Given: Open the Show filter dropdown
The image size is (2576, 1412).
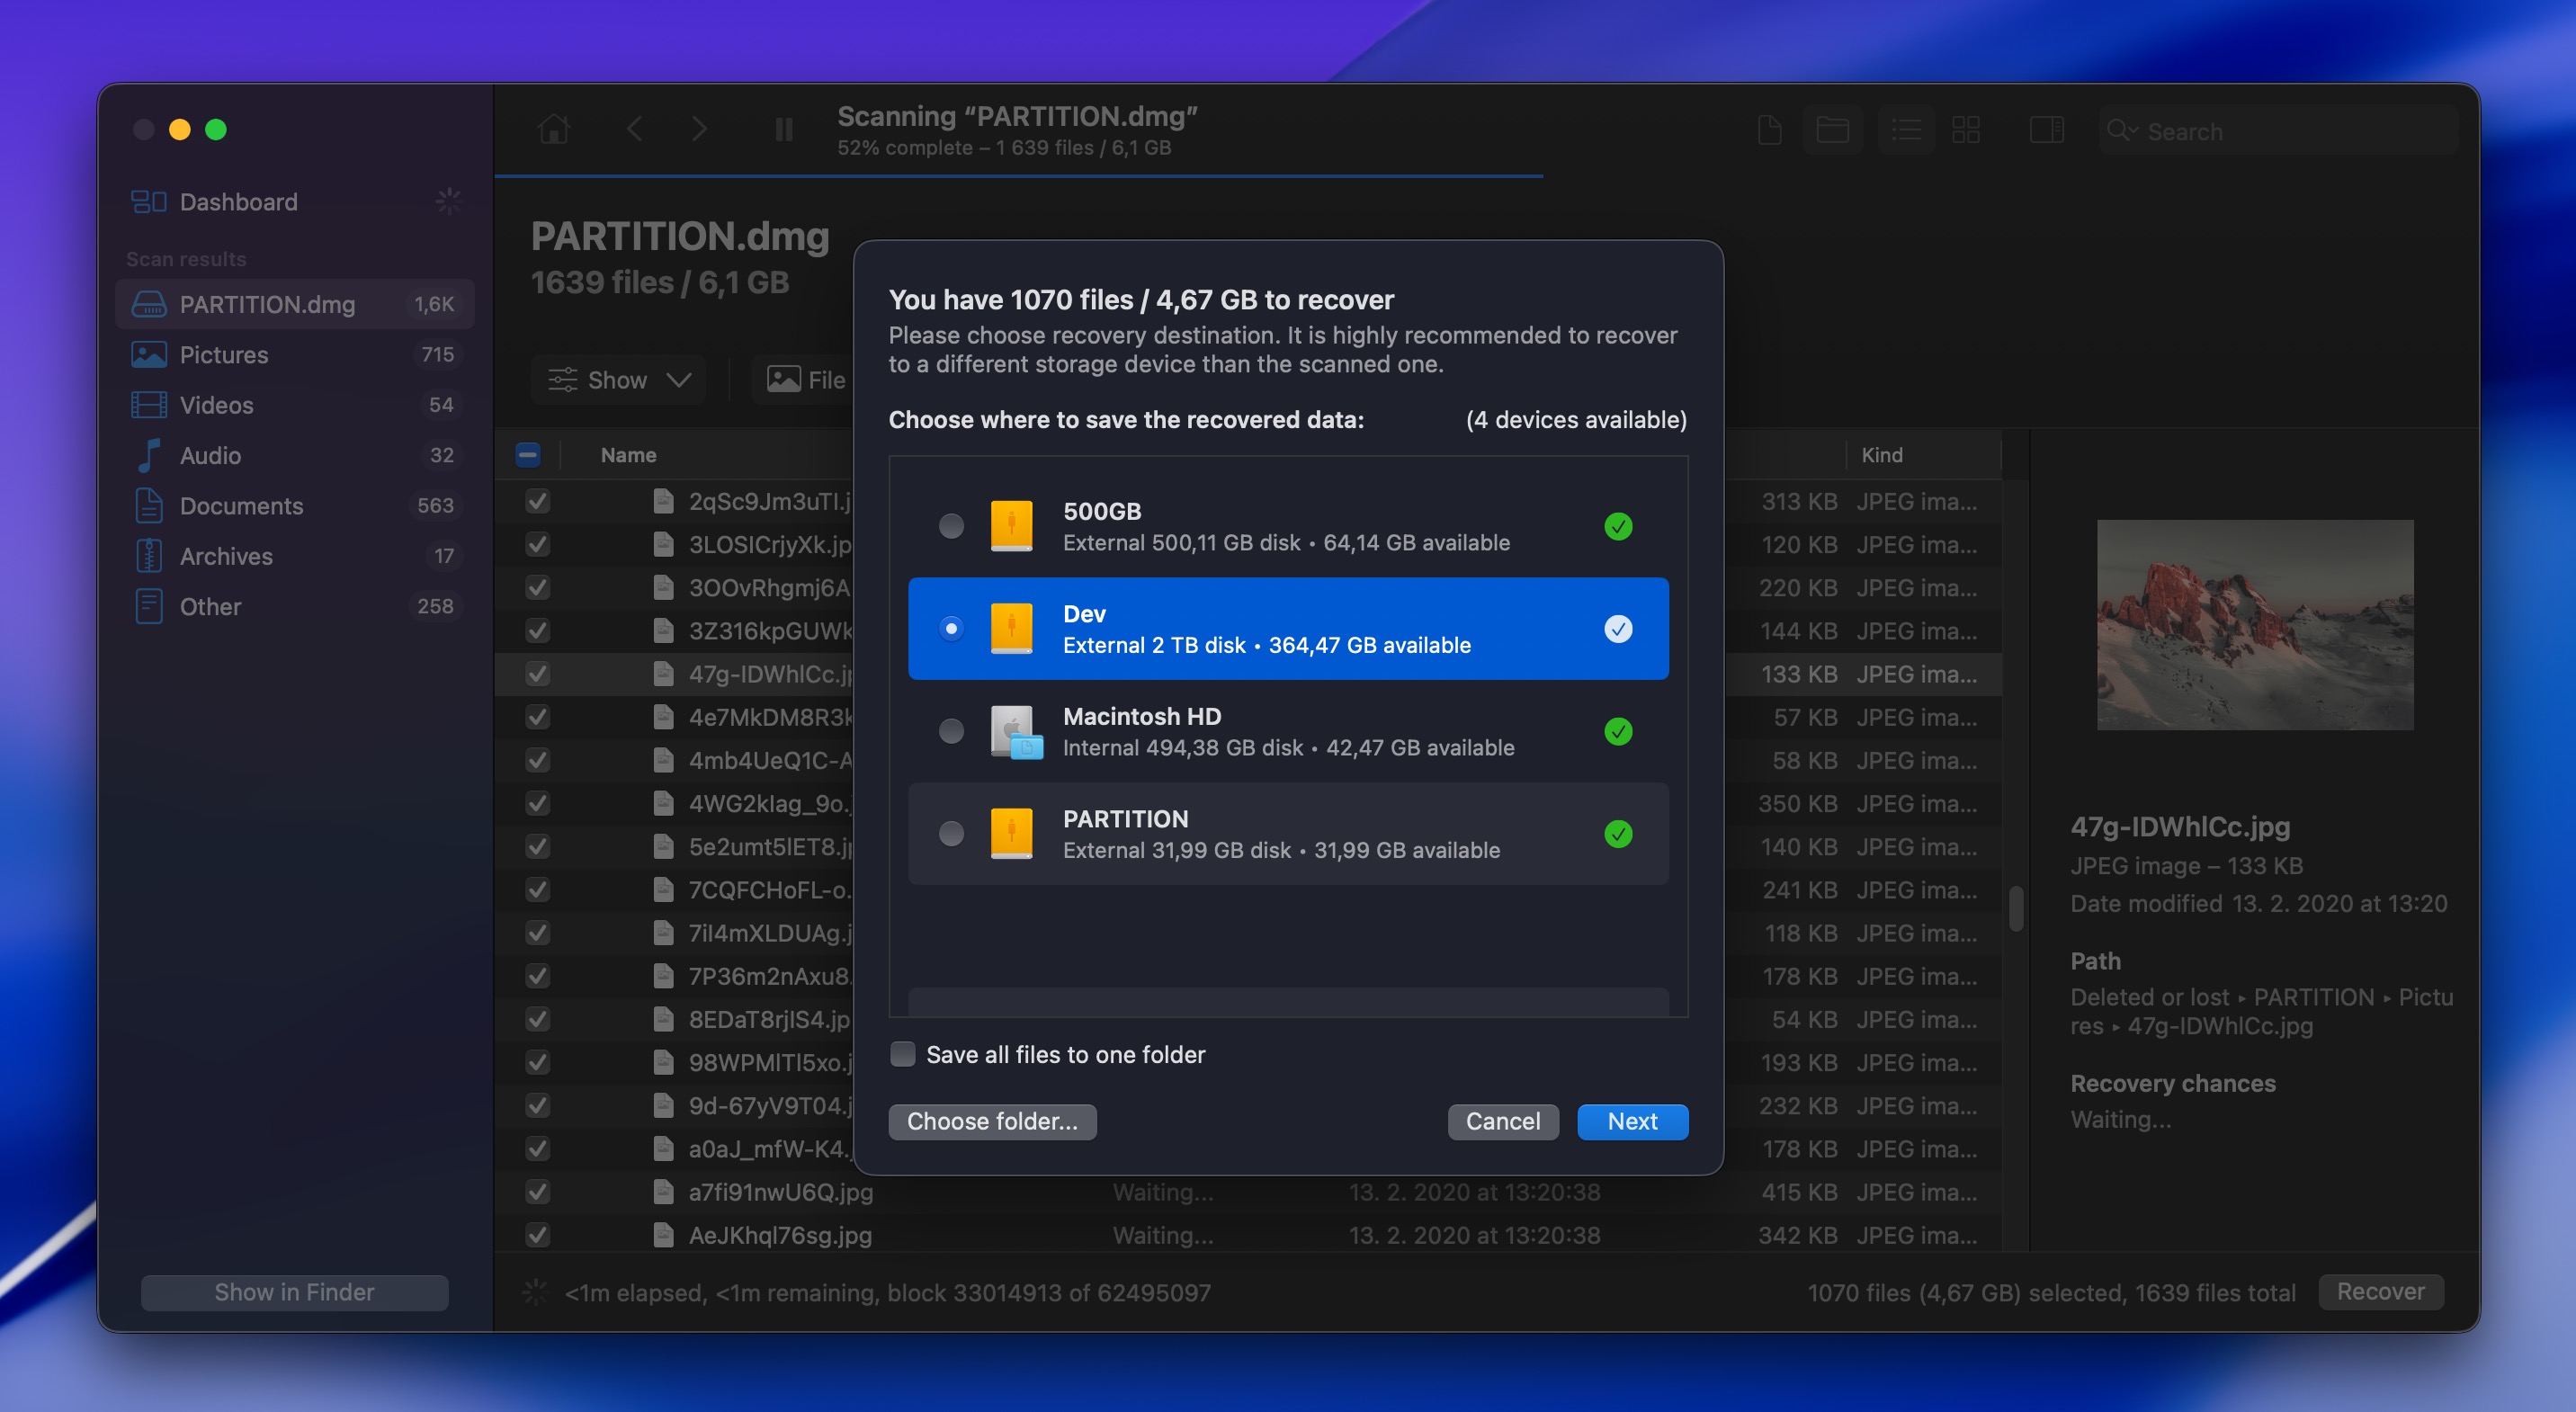Looking at the screenshot, I should click(618, 379).
